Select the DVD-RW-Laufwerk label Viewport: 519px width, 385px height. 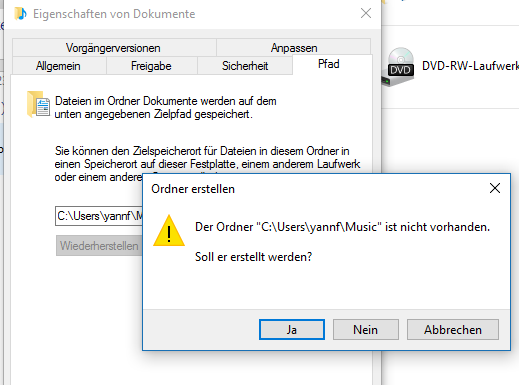pos(470,66)
